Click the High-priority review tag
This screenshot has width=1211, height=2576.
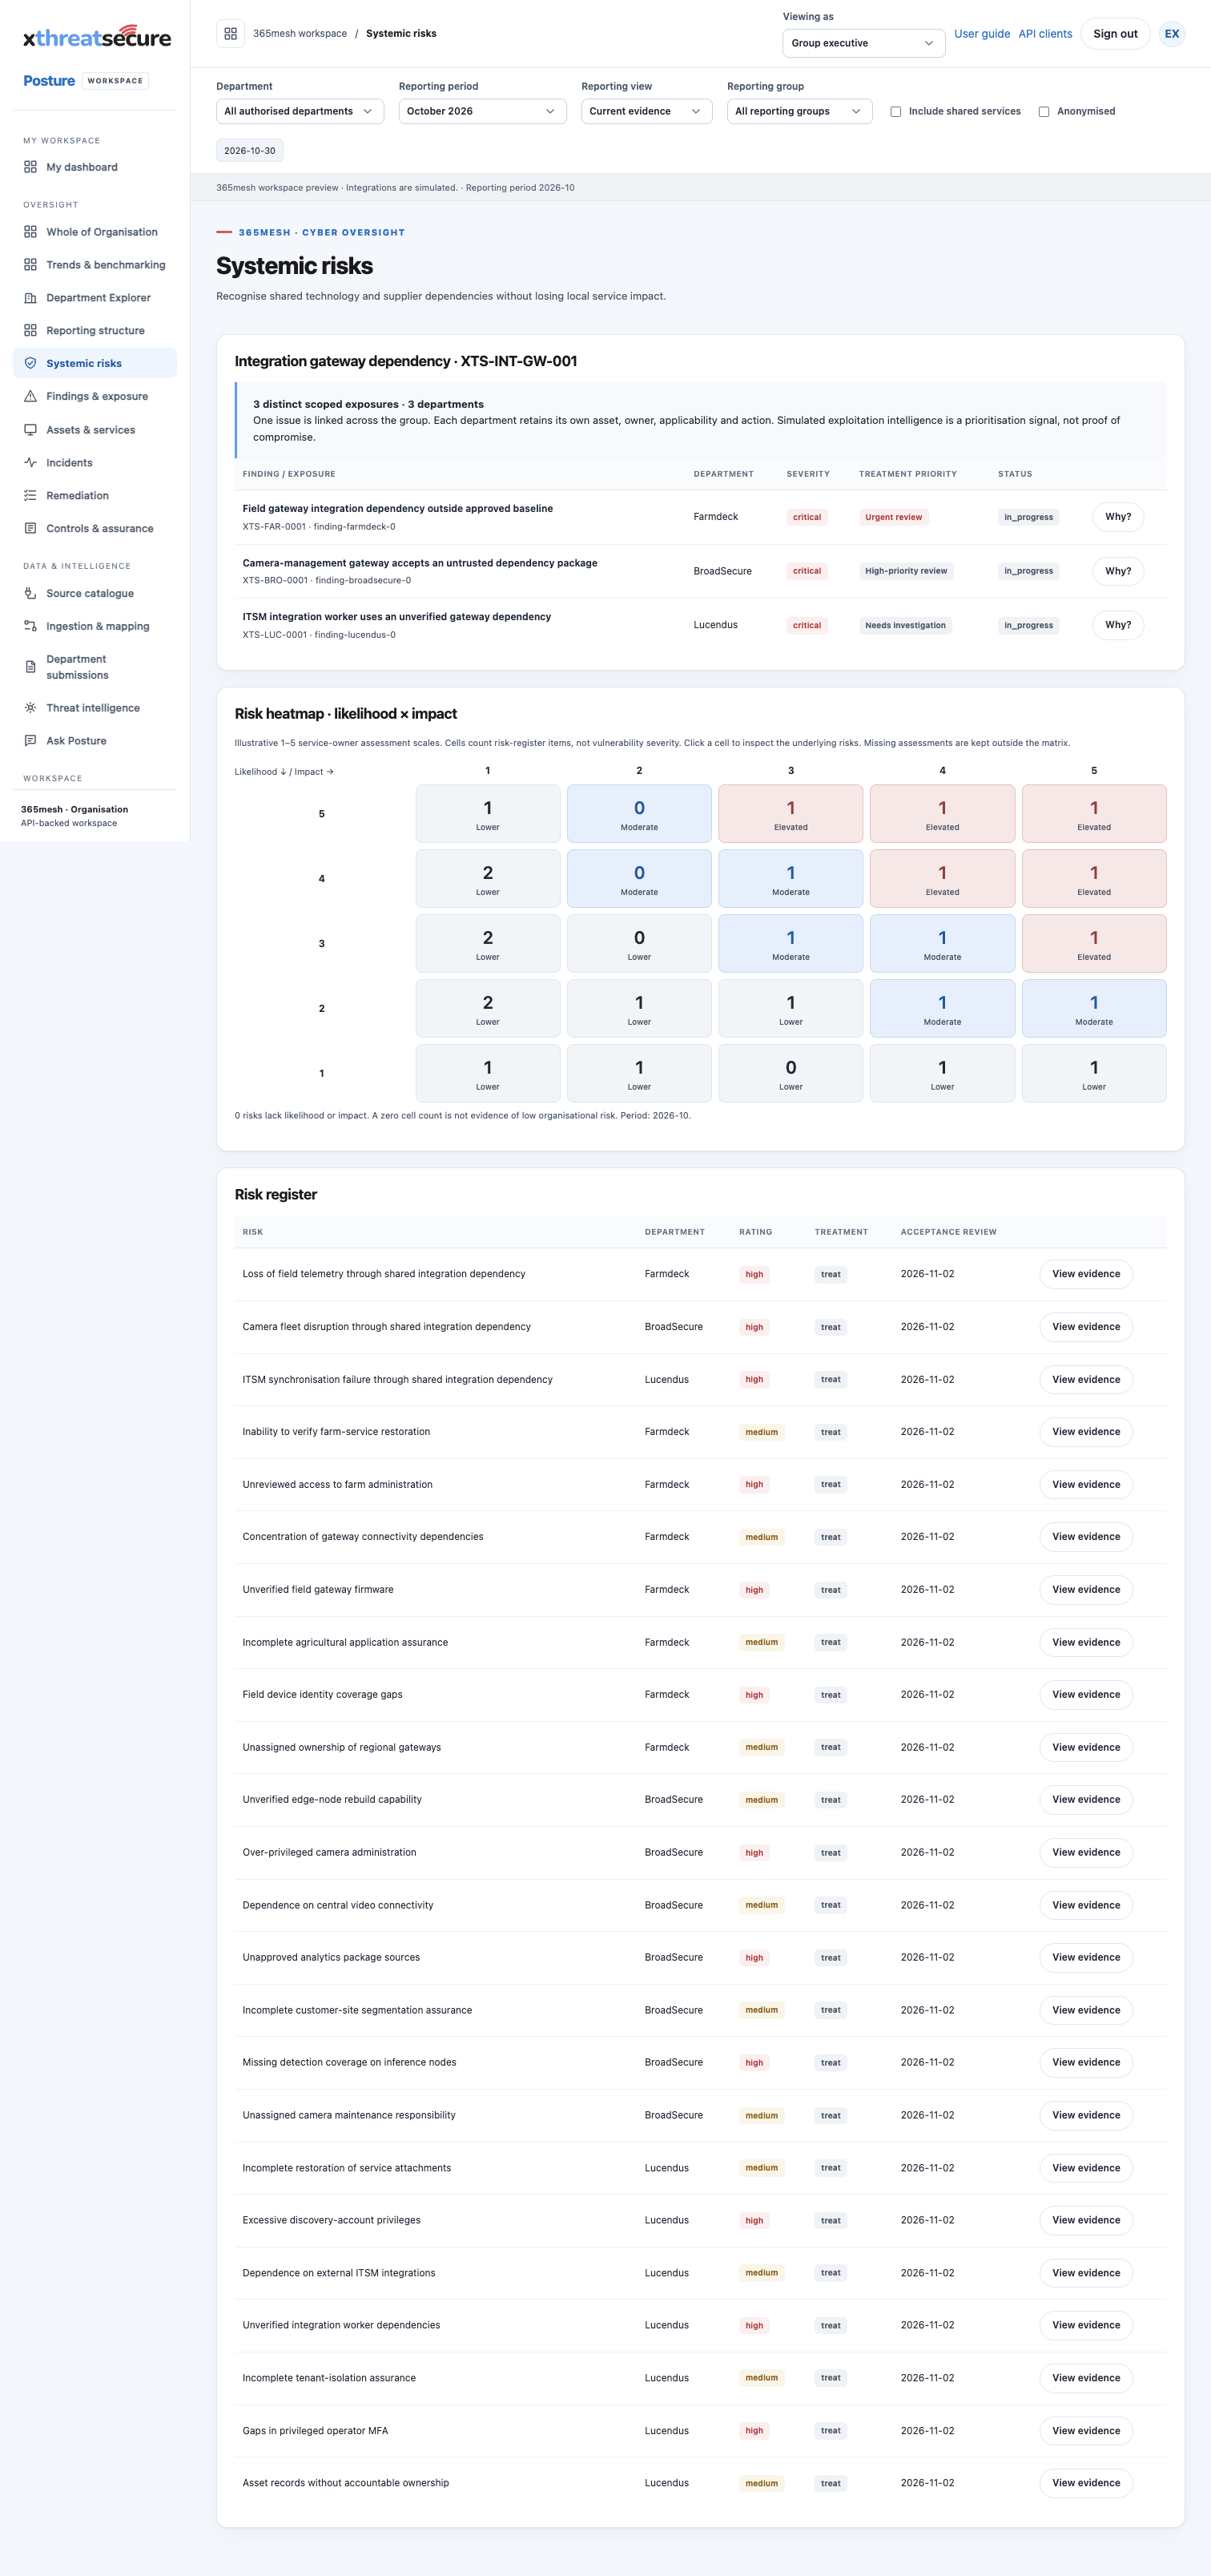click(906, 571)
